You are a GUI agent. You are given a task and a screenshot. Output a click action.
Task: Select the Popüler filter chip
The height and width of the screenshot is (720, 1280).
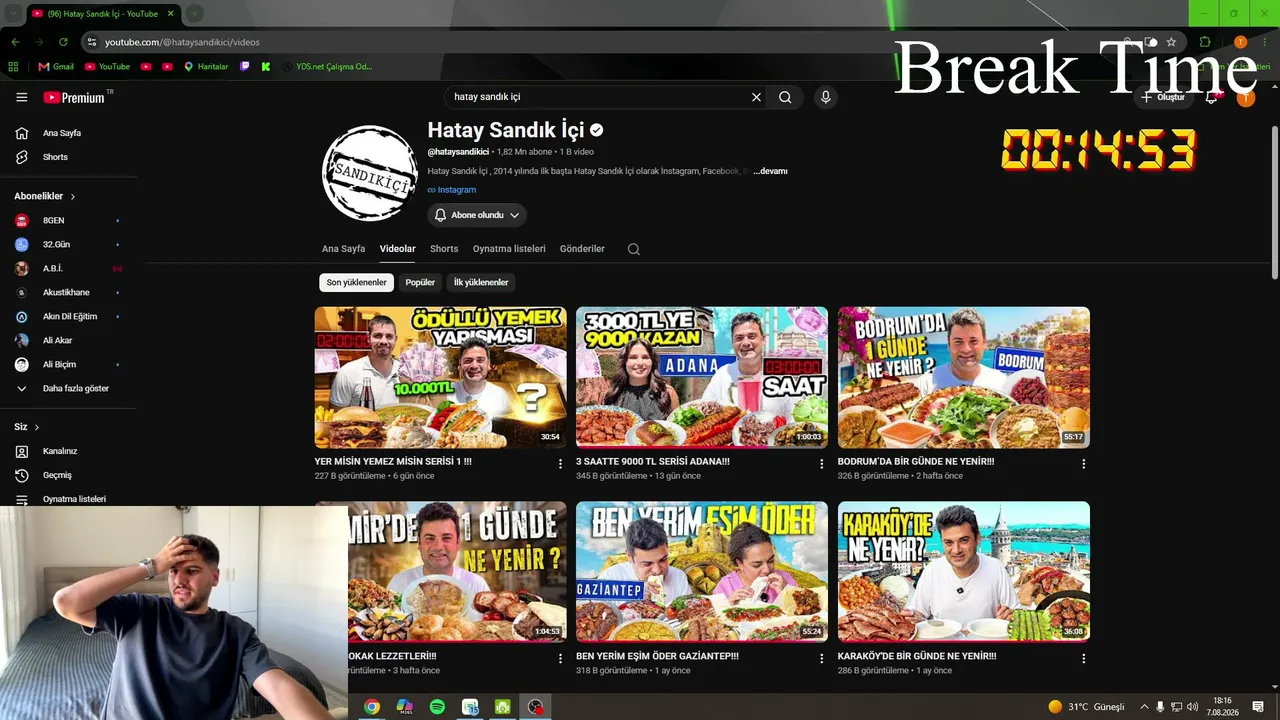tap(420, 282)
